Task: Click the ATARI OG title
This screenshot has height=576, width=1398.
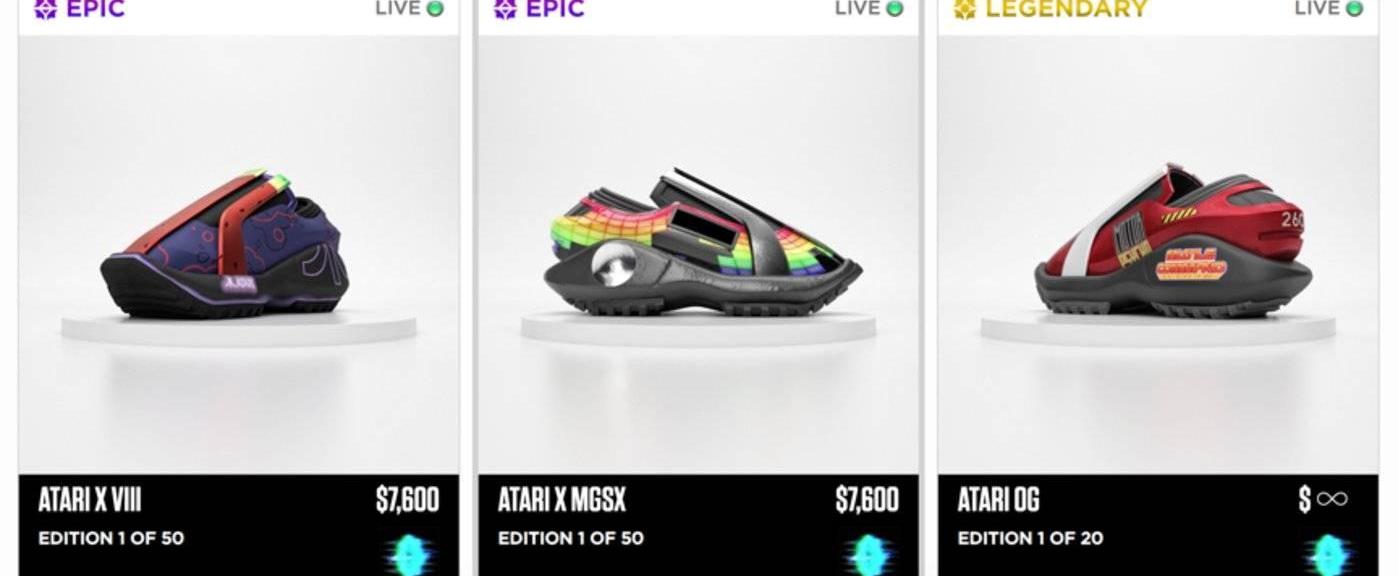Action: click(x=998, y=500)
